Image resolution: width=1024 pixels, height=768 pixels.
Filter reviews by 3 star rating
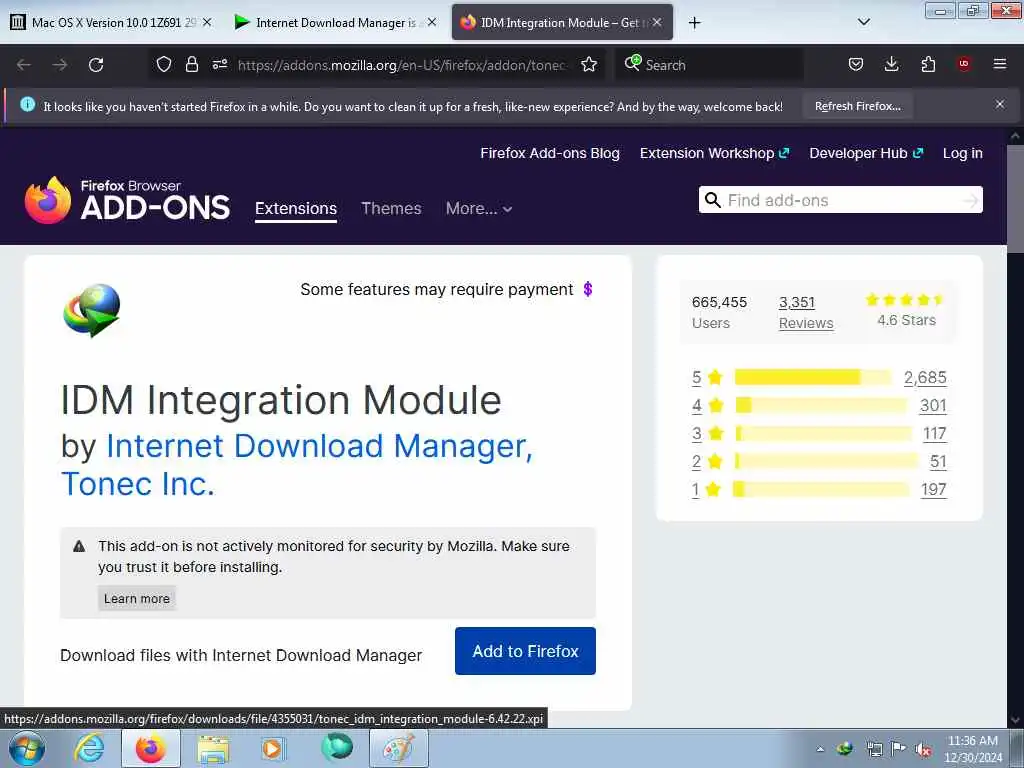pos(707,434)
